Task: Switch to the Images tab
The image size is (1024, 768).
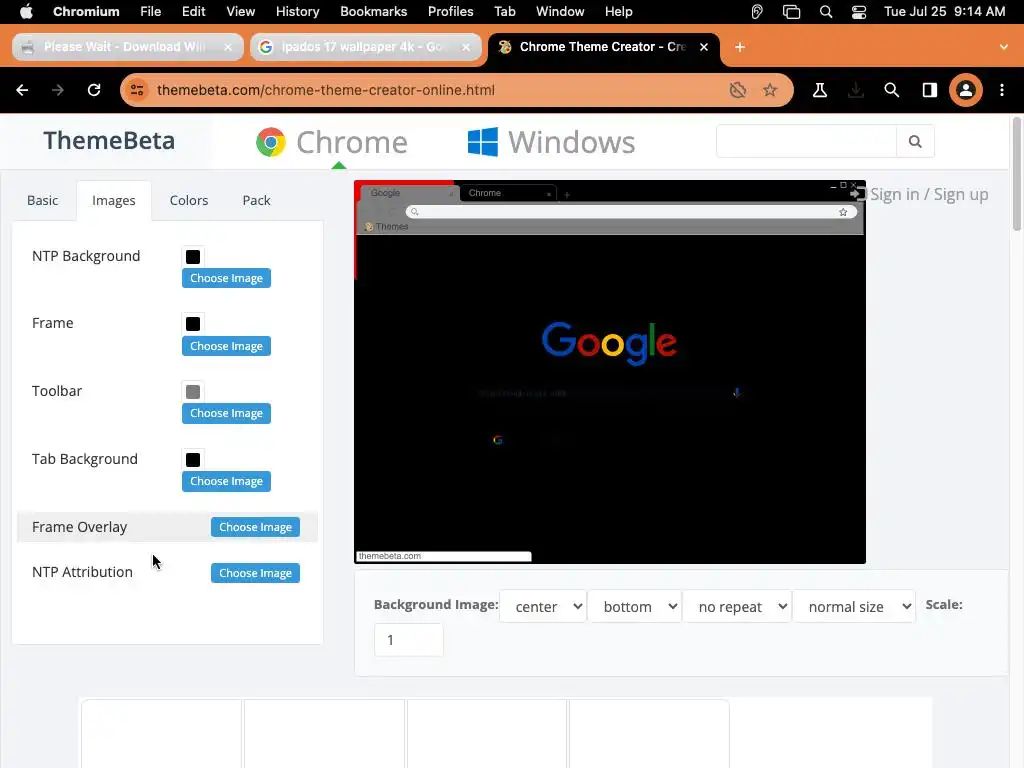Action: [114, 200]
